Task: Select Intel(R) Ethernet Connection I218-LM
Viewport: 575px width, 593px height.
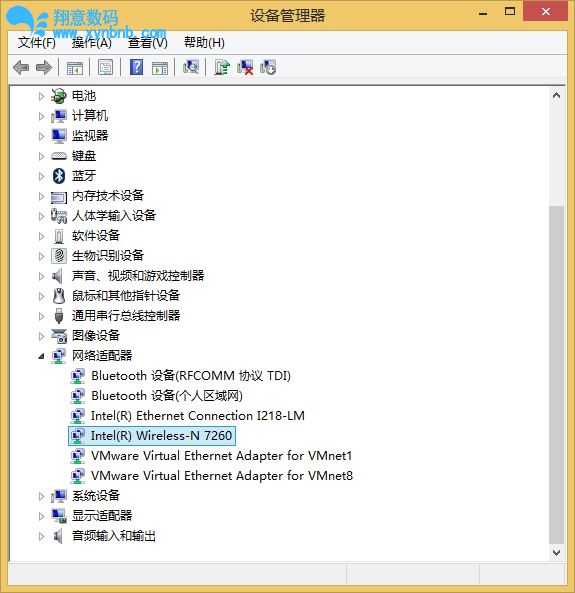Action: pyautogui.click(x=198, y=416)
